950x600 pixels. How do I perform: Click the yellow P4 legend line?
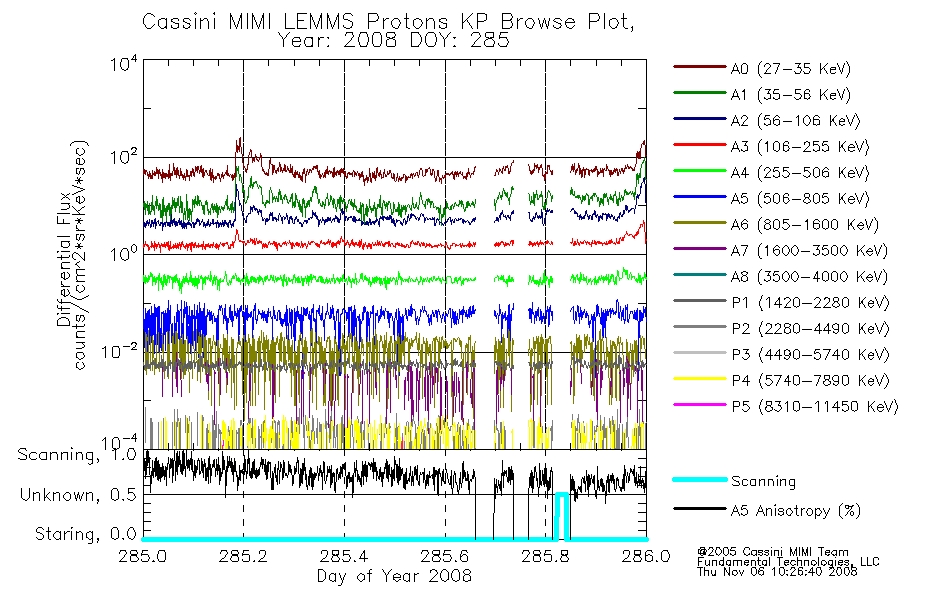[700, 379]
